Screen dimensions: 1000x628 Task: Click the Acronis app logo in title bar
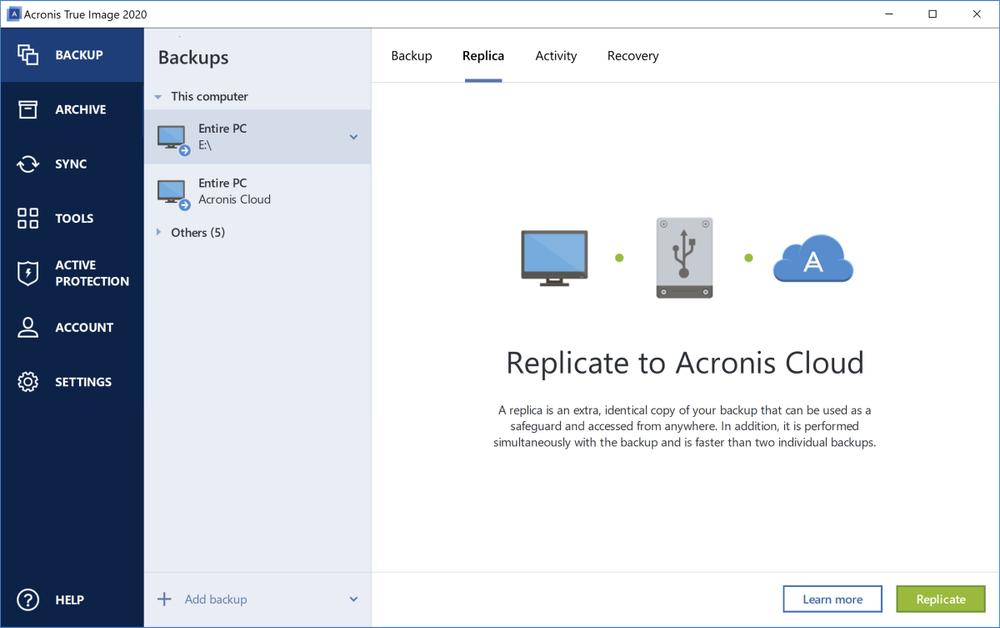[x=14, y=14]
